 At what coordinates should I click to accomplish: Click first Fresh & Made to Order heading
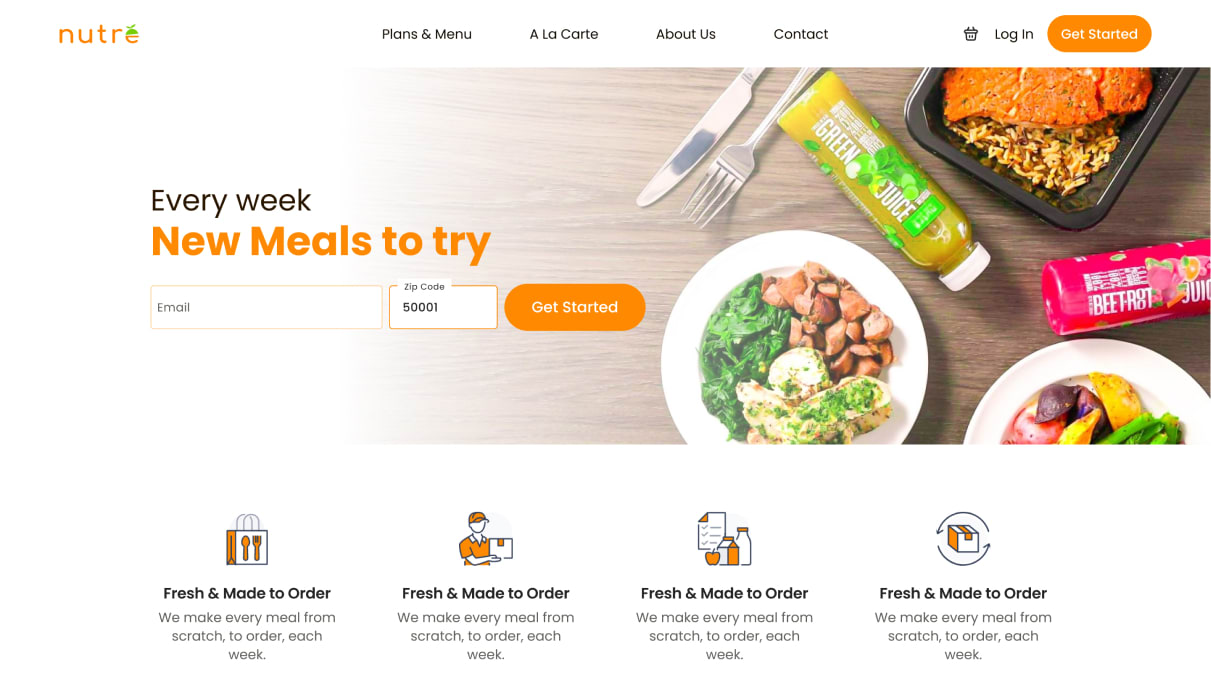coord(247,593)
